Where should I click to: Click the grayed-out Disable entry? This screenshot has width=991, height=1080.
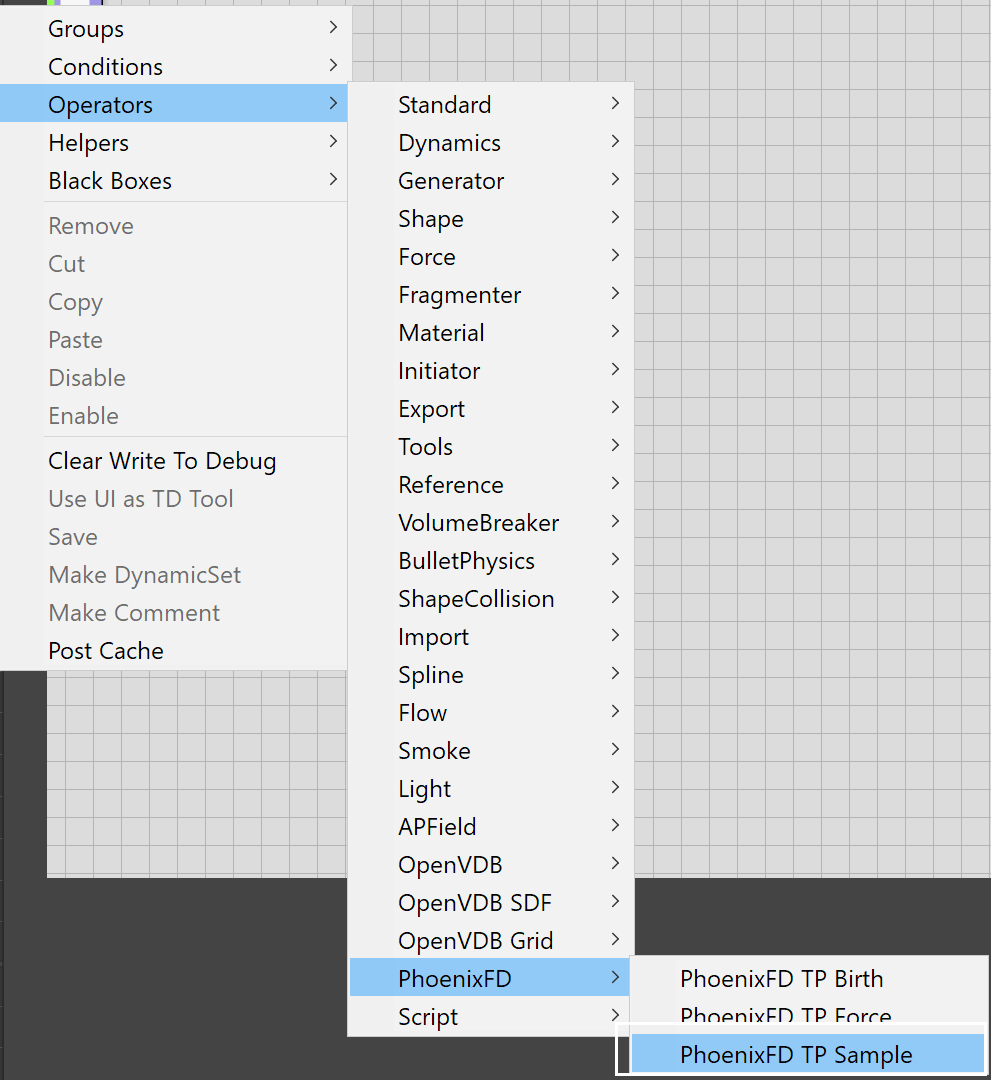coord(174,377)
